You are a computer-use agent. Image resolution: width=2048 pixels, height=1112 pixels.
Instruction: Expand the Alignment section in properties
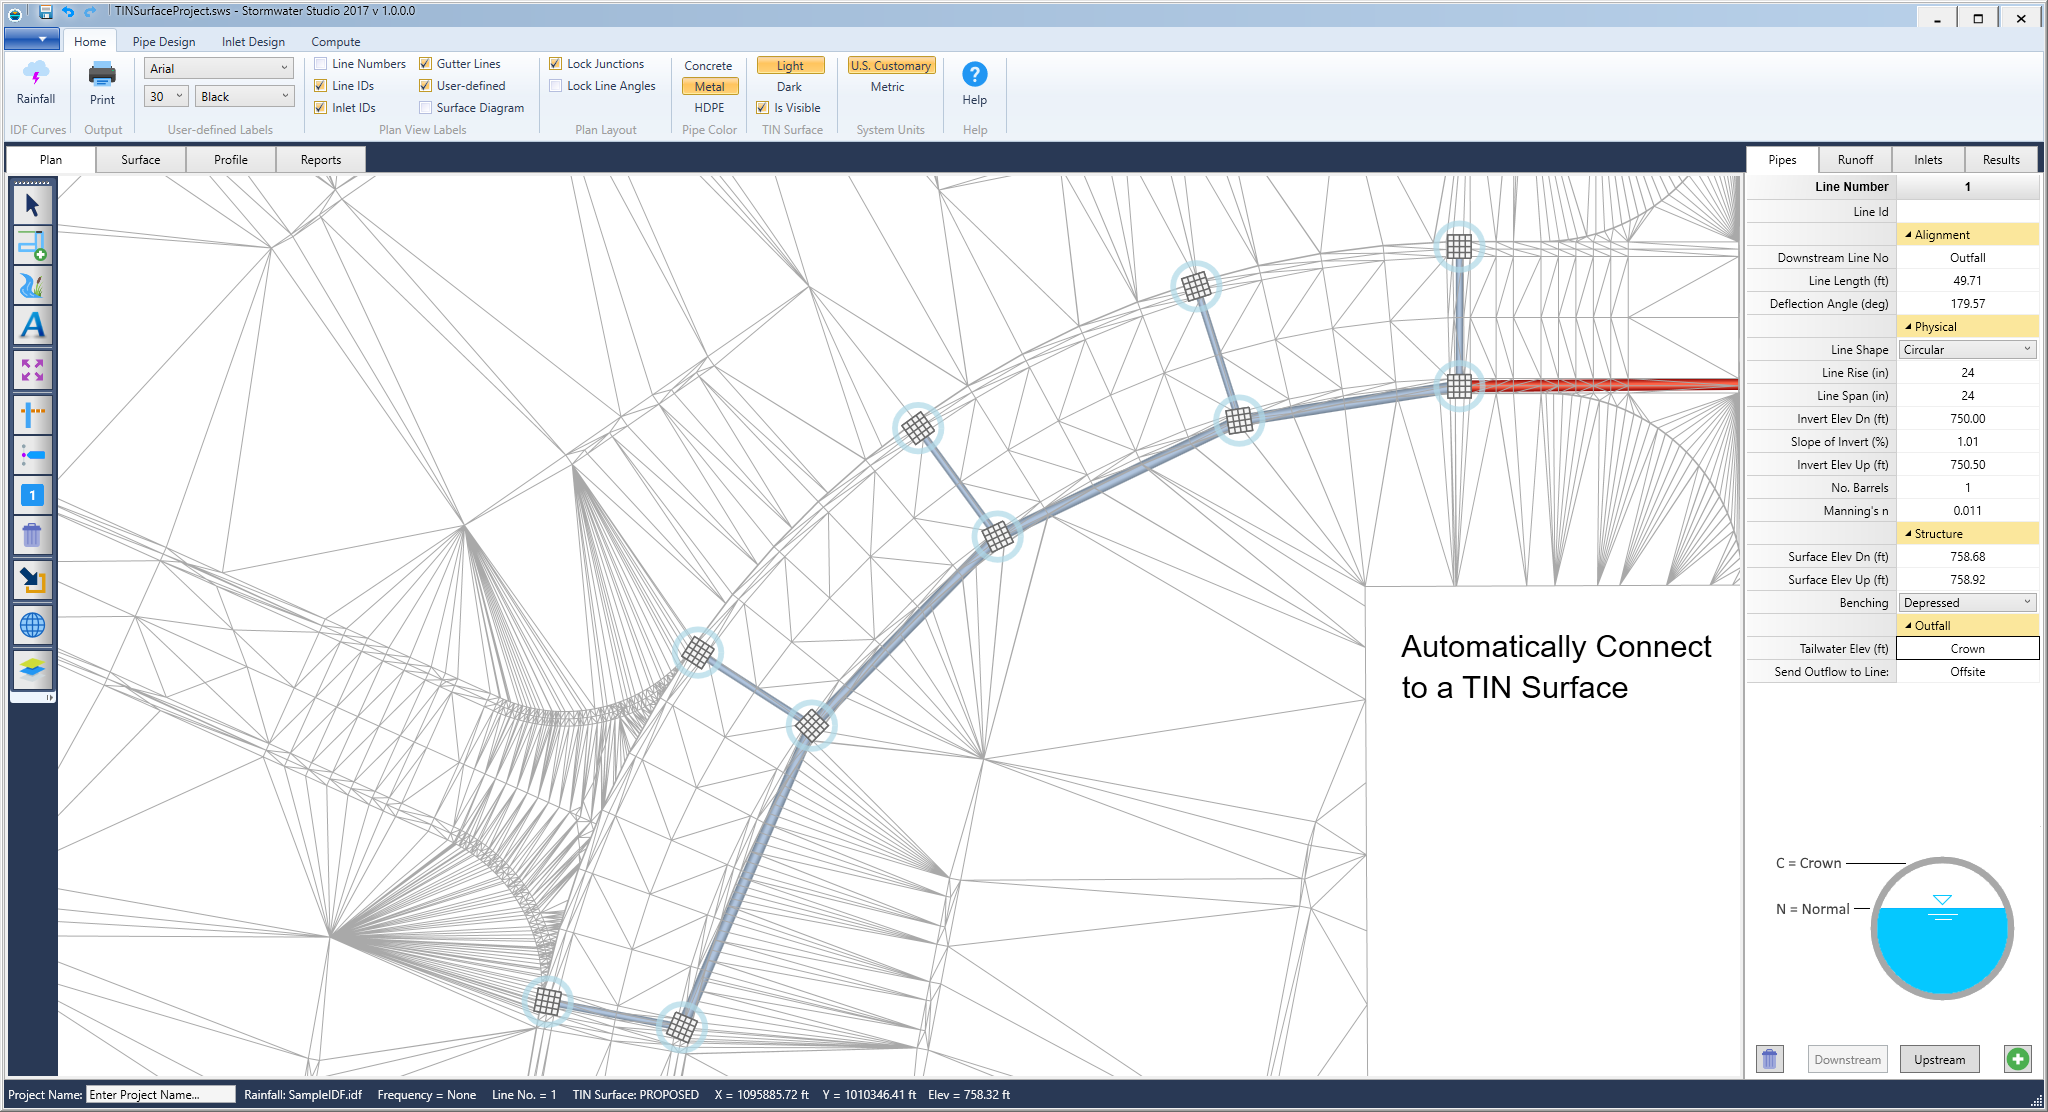1938,234
